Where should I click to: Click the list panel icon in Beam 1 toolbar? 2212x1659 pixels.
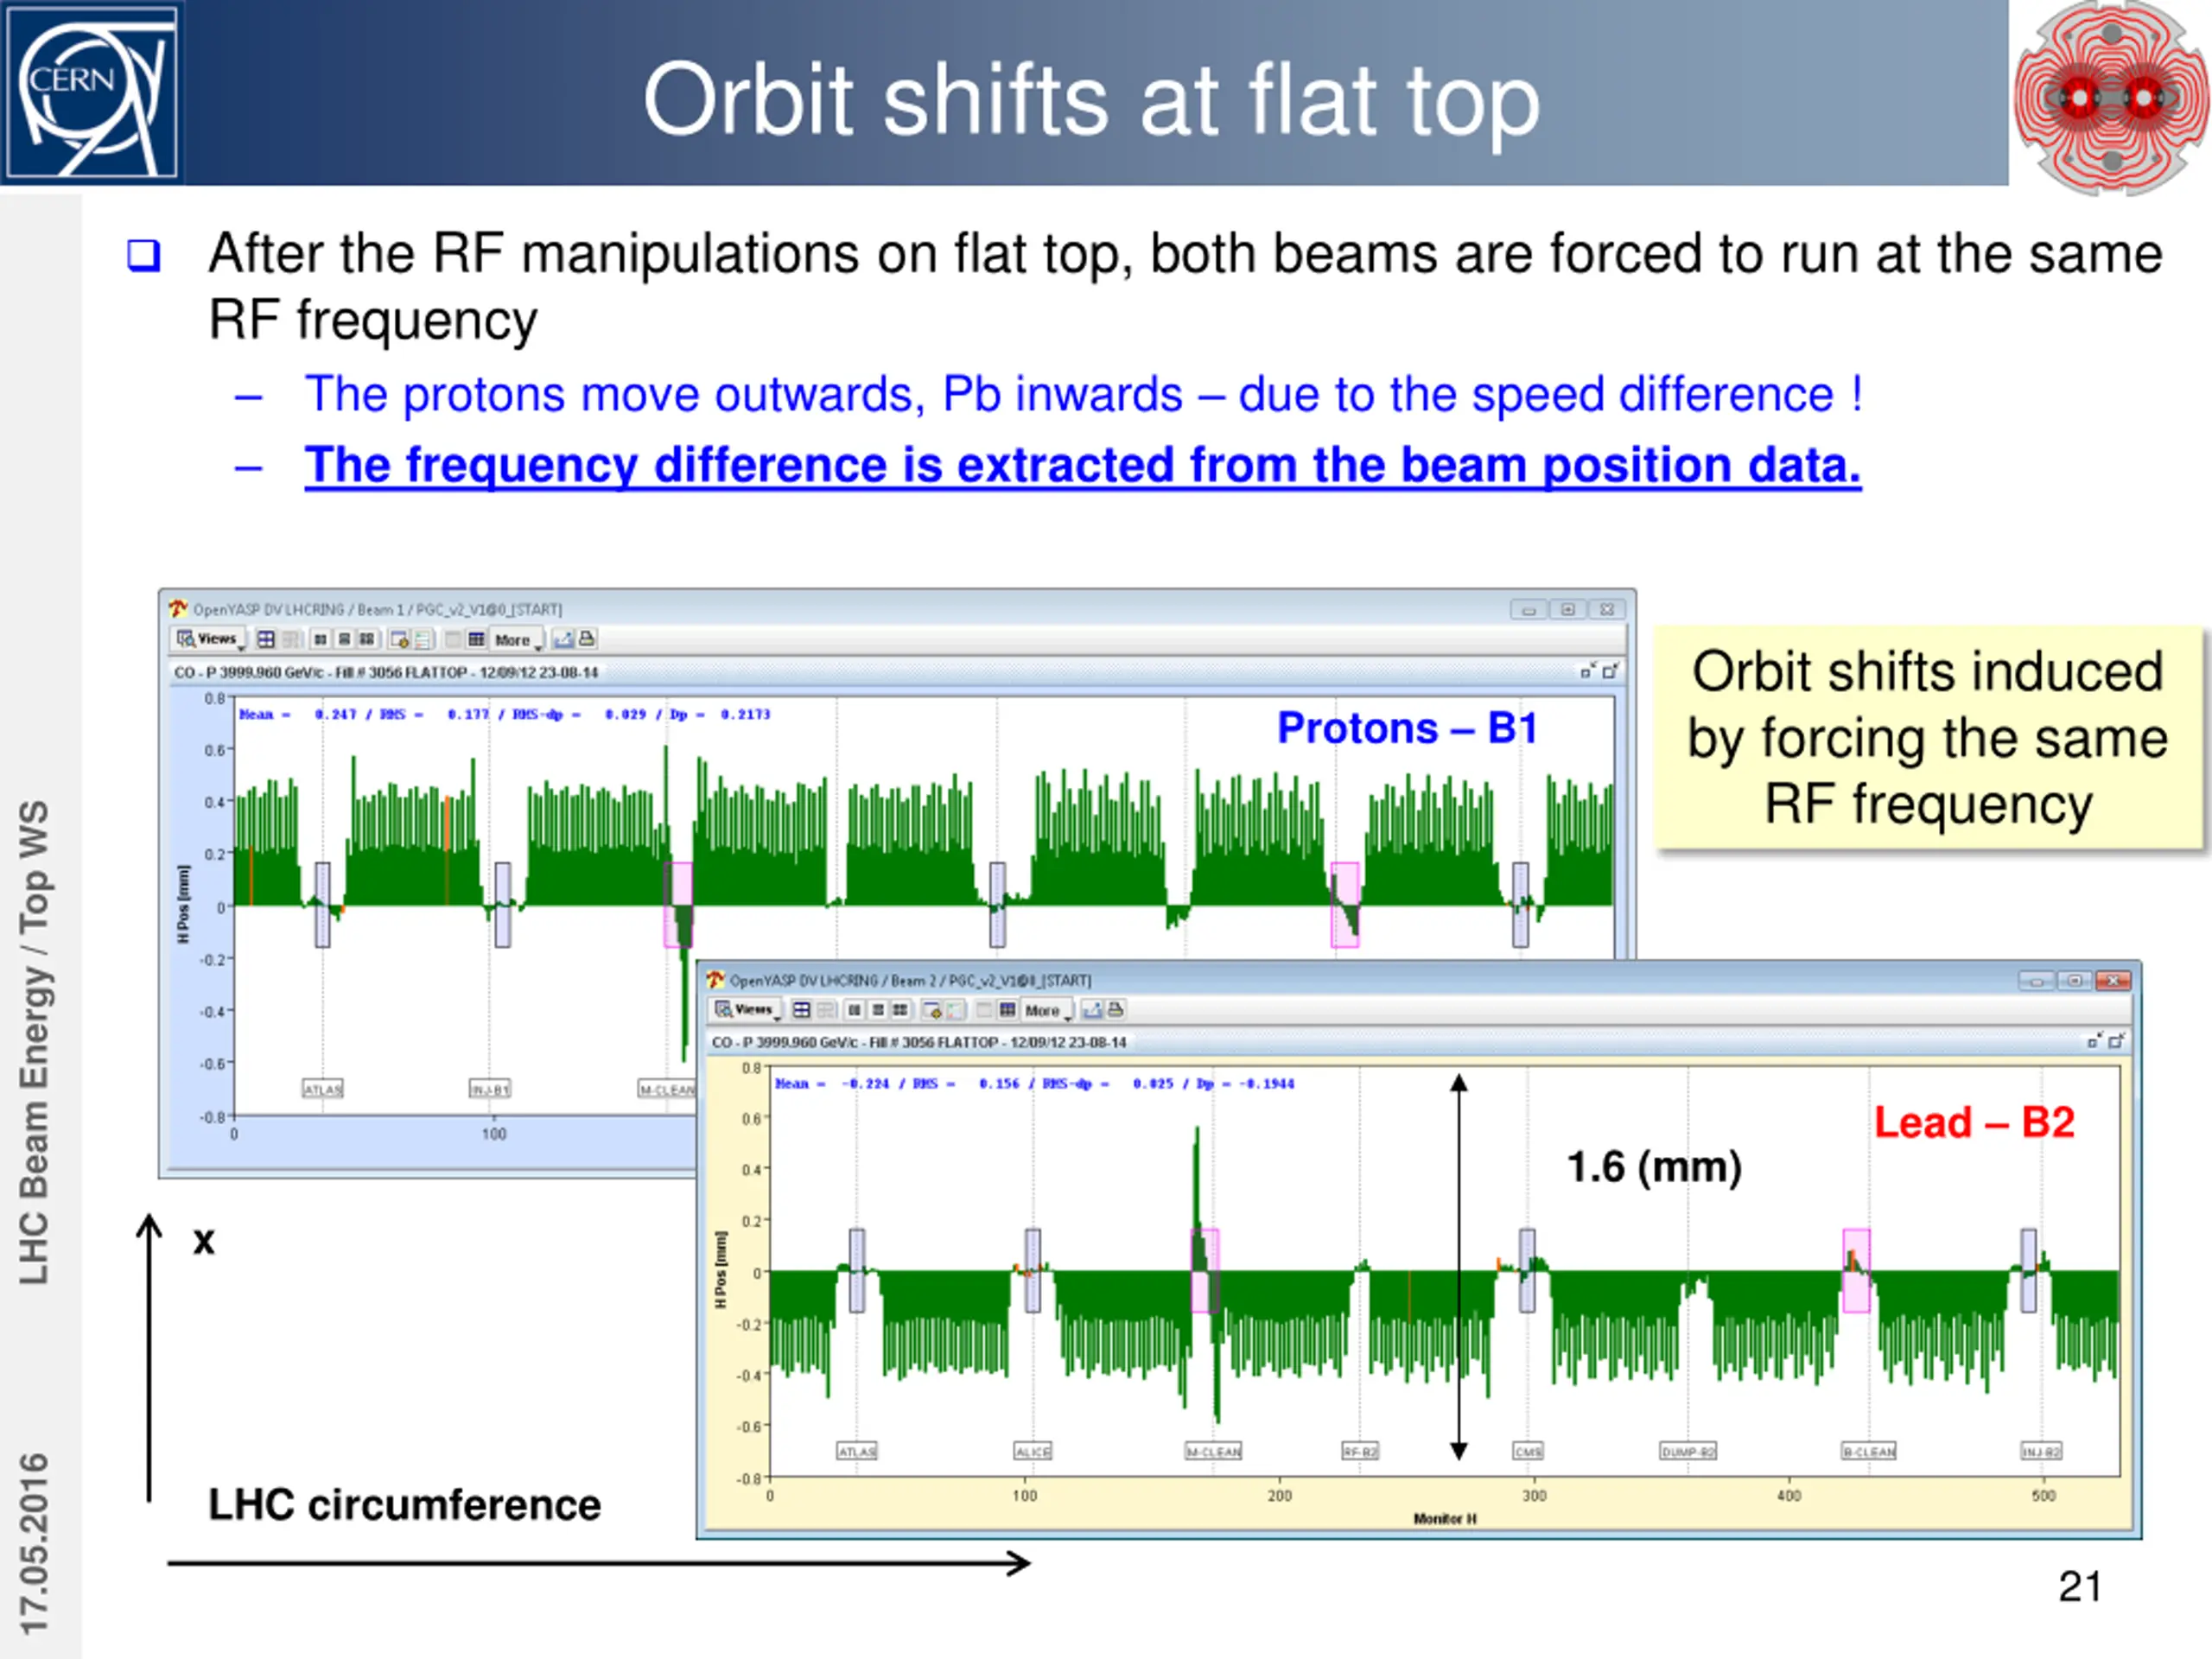(x=422, y=639)
